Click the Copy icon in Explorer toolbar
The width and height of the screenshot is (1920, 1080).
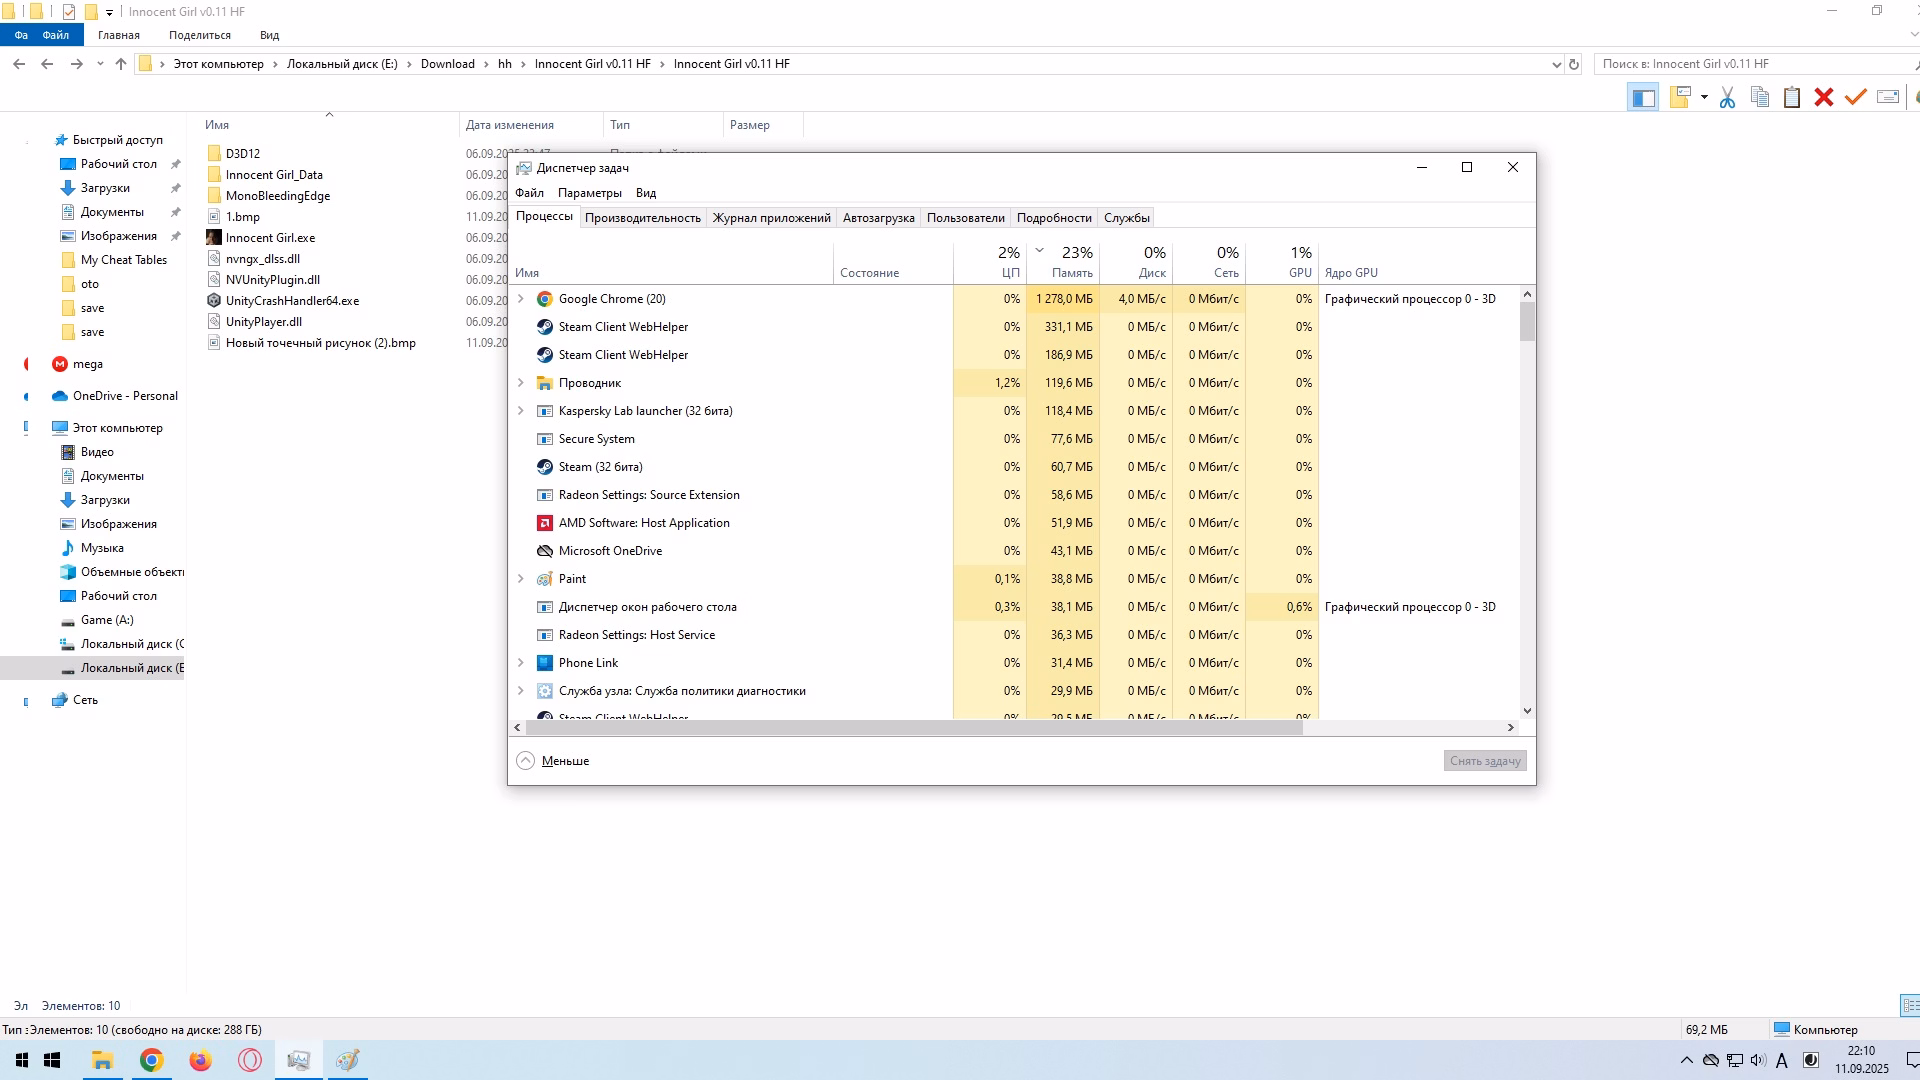pos(1760,97)
